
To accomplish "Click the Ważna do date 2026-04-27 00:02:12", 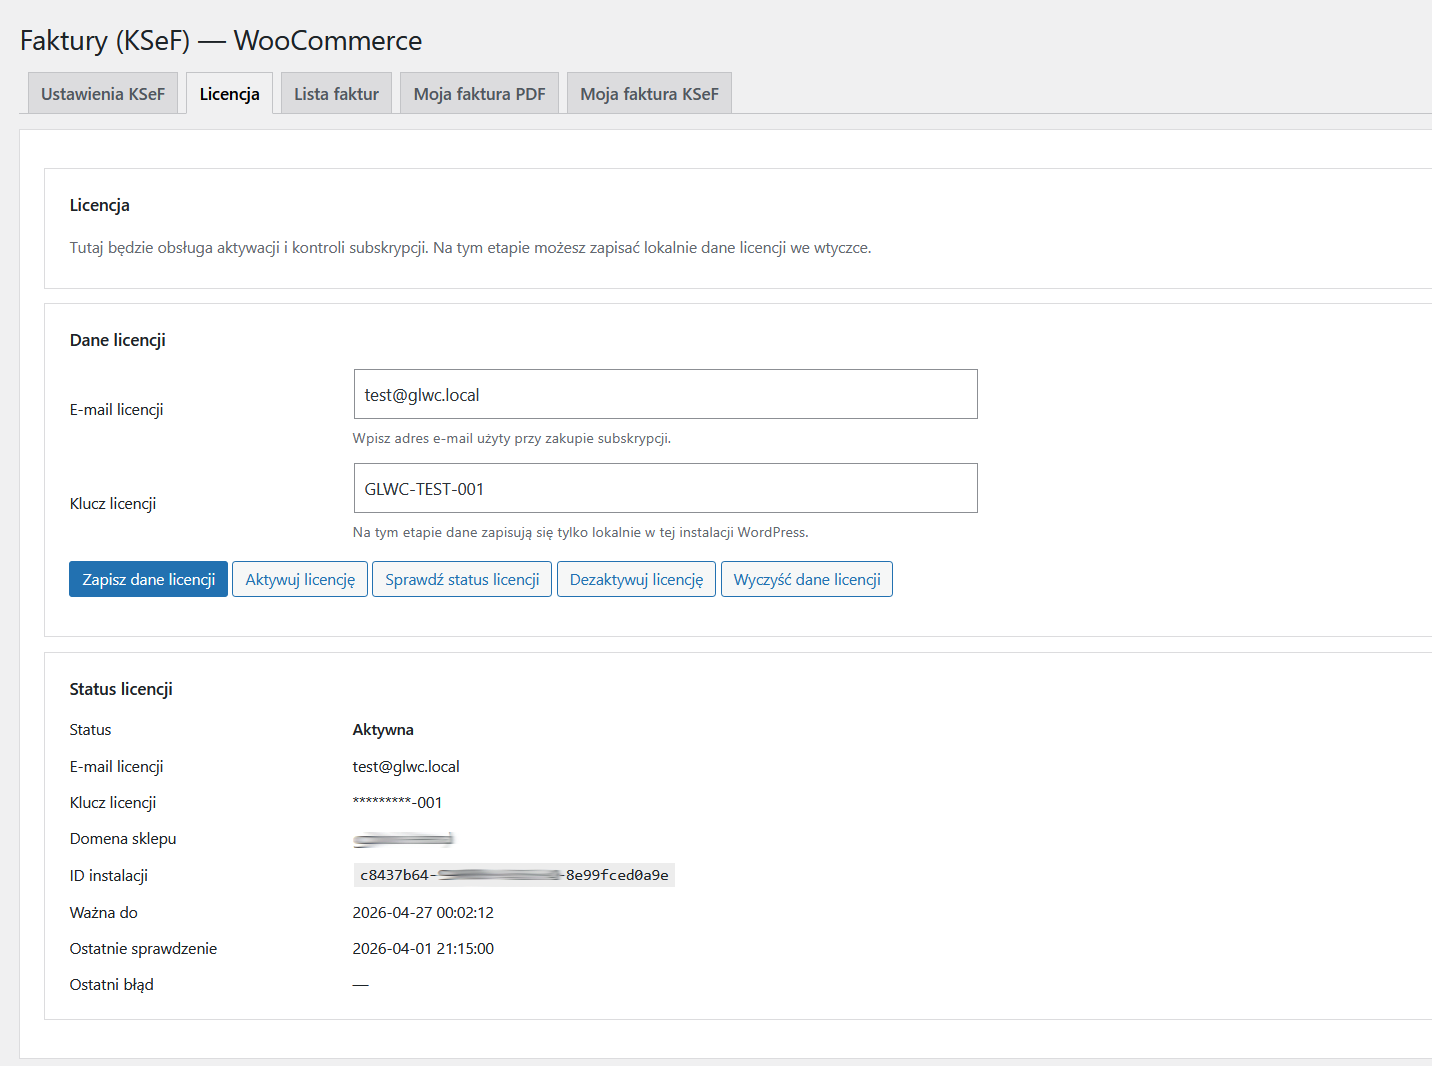I will (x=423, y=913).
